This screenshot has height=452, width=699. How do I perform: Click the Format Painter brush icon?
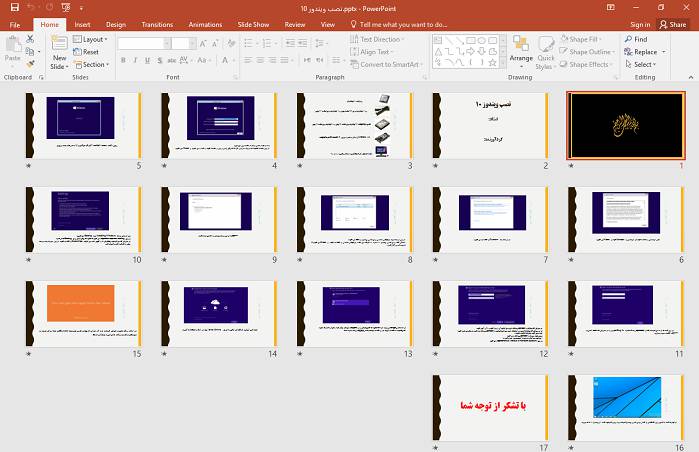[30, 63]
